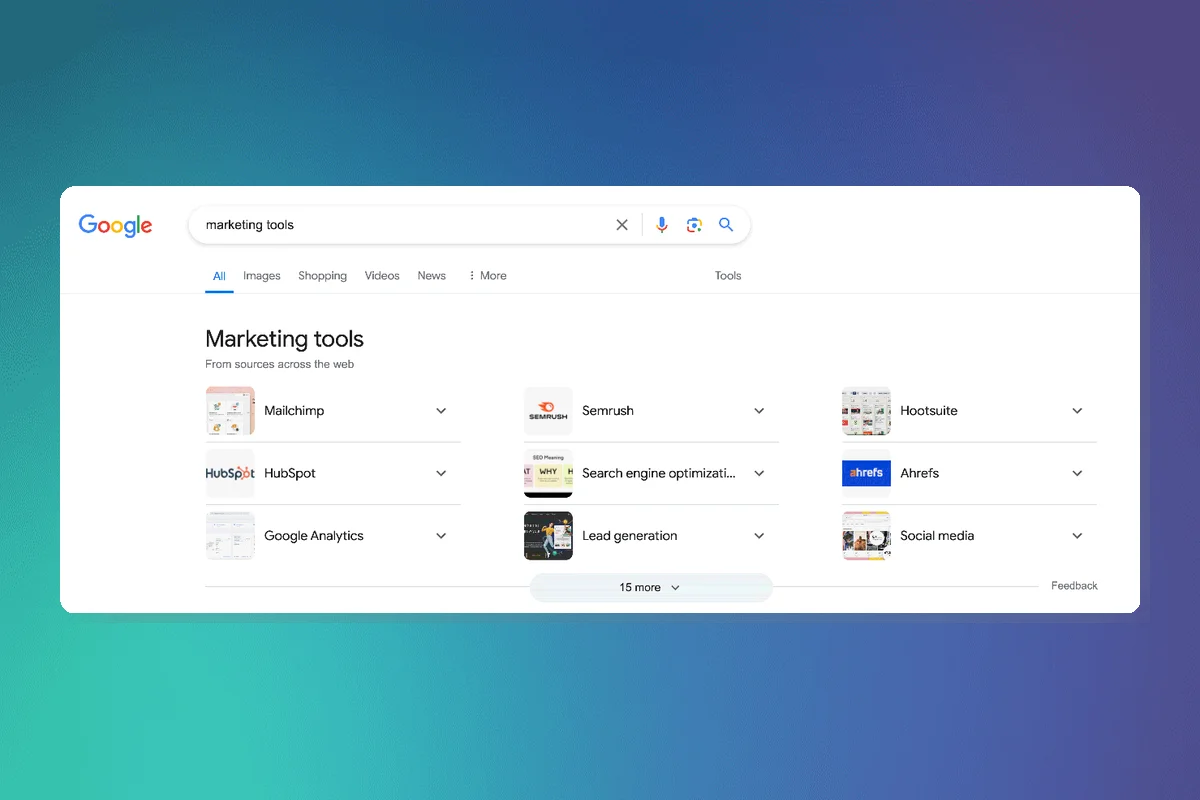The height and width of the screenshot is (800, 1200).
Task: Open the HubSpot logo thumbnail
Action: 230,474
